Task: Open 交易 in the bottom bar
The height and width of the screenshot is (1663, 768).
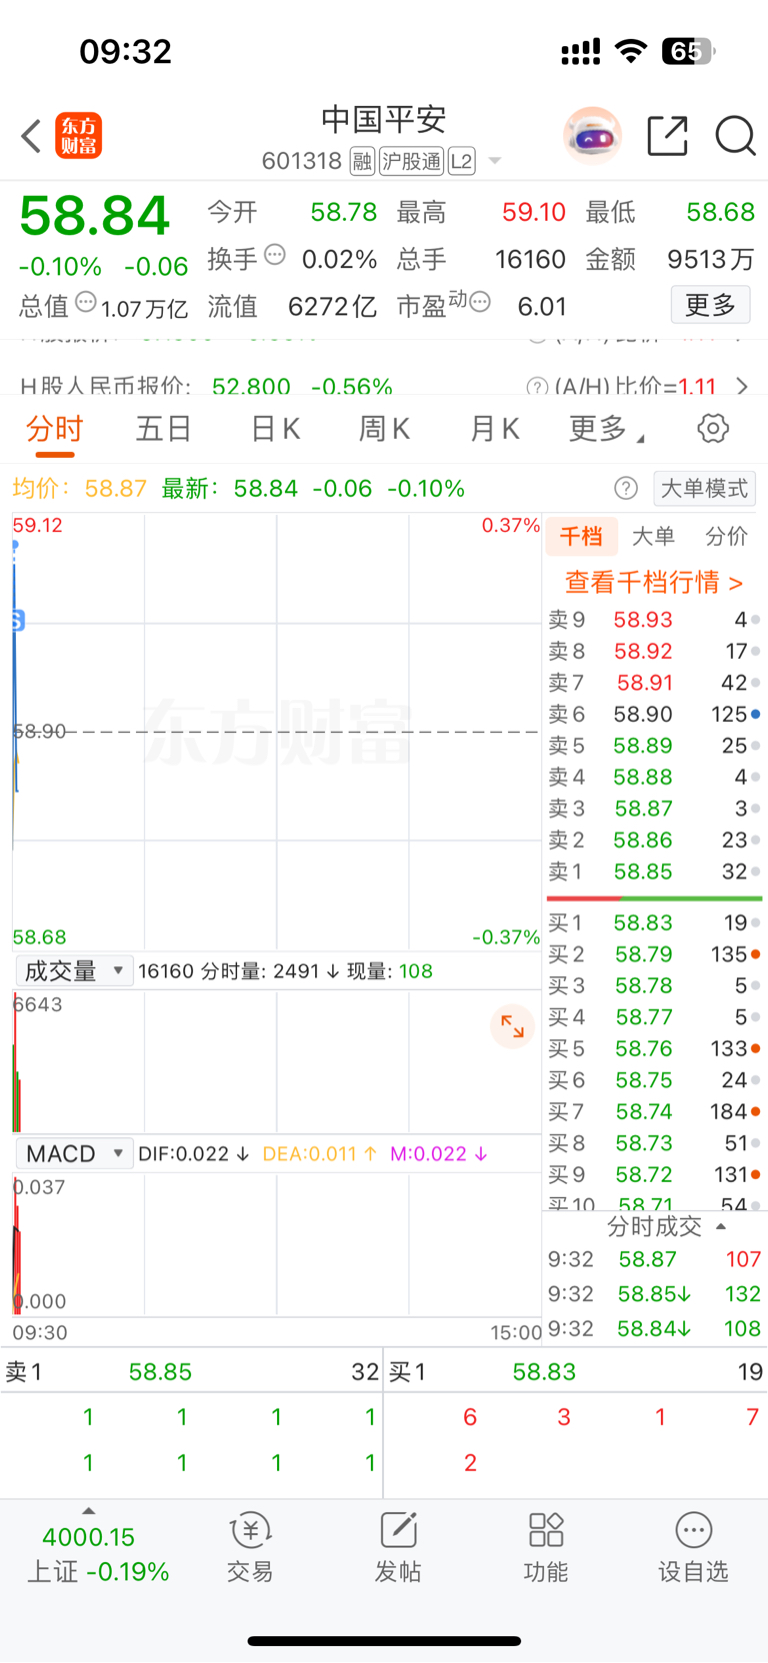Action: pos(250,1548)
